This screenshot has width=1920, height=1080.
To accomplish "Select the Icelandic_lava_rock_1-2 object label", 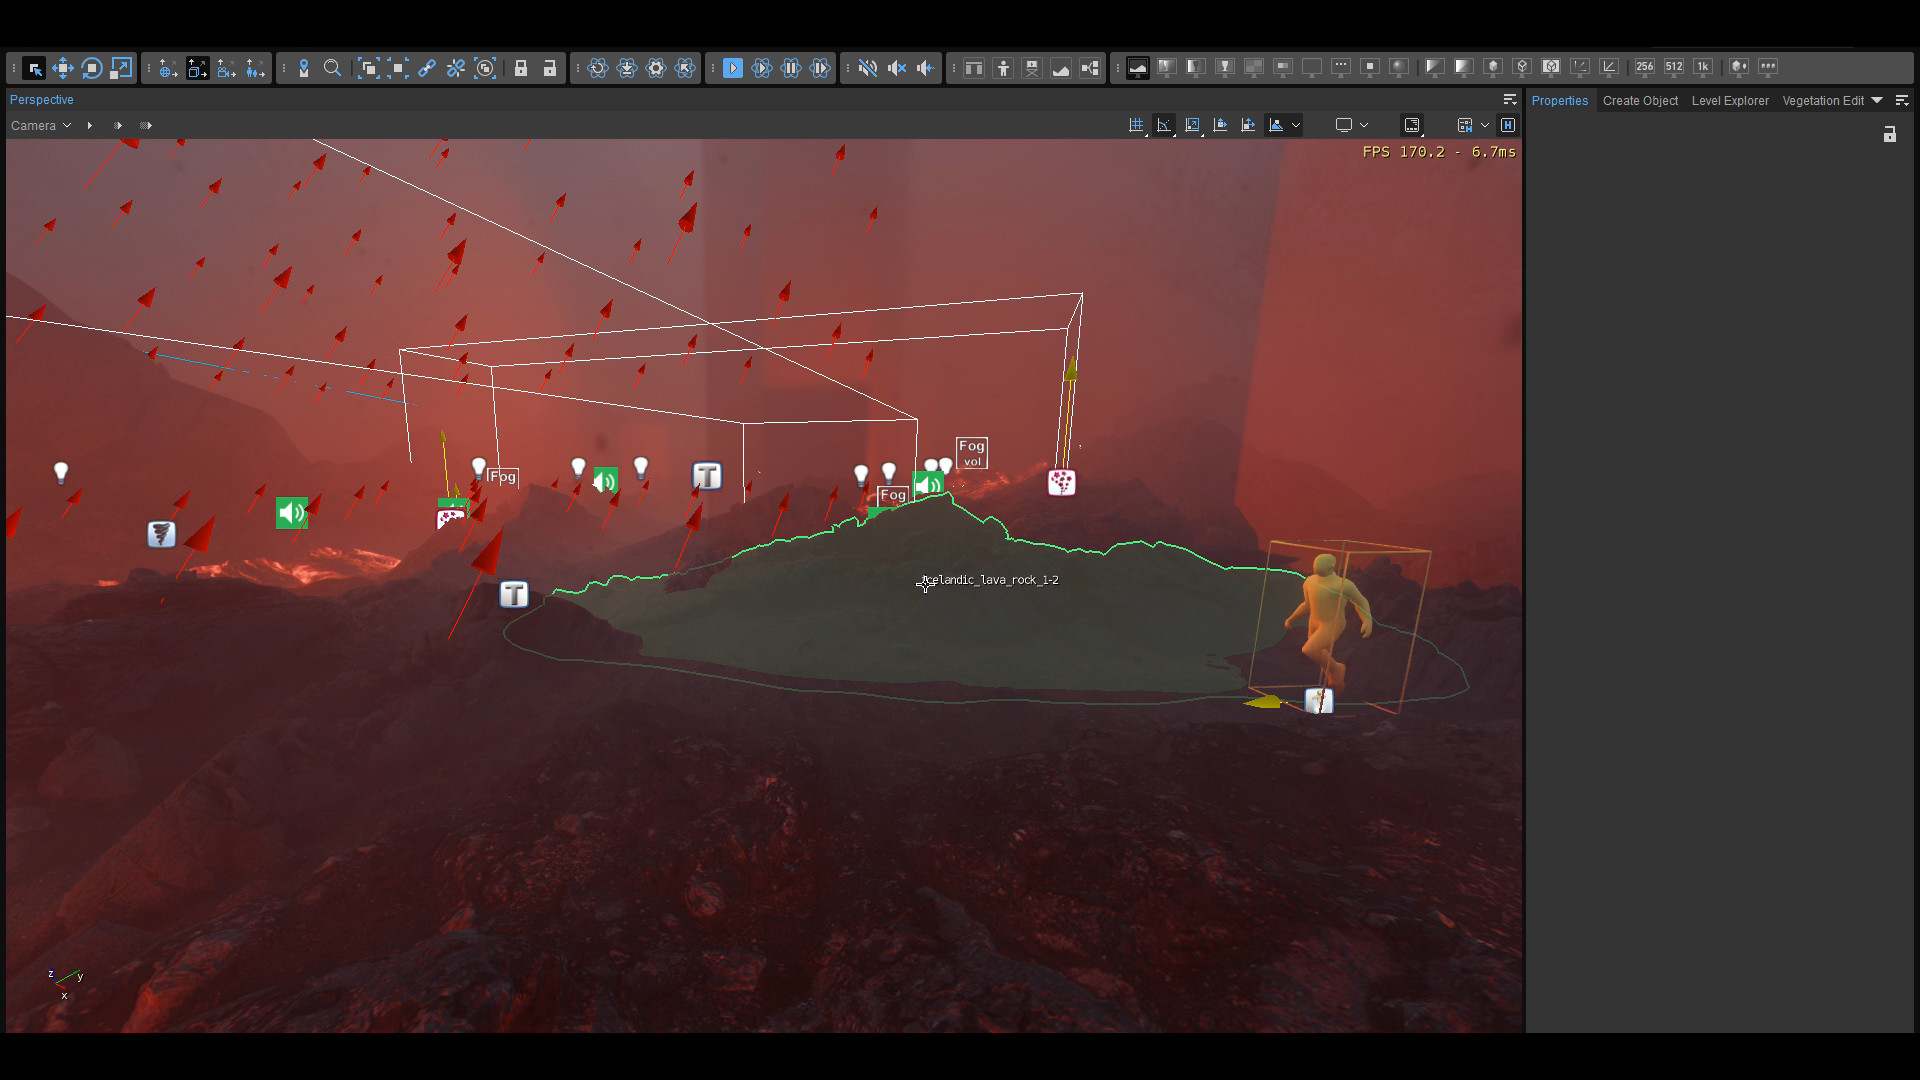I will click(990, 579).
